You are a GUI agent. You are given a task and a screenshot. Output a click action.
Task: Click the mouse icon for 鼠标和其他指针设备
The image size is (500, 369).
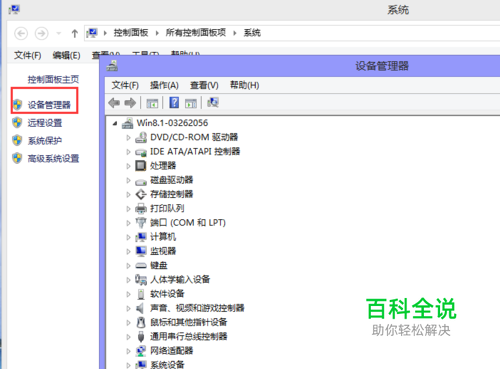pos(141,322)
